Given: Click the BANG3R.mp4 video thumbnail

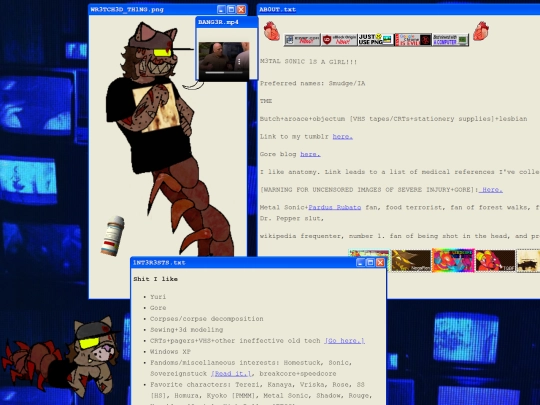Looking at the screenshot, I should 224,61.
